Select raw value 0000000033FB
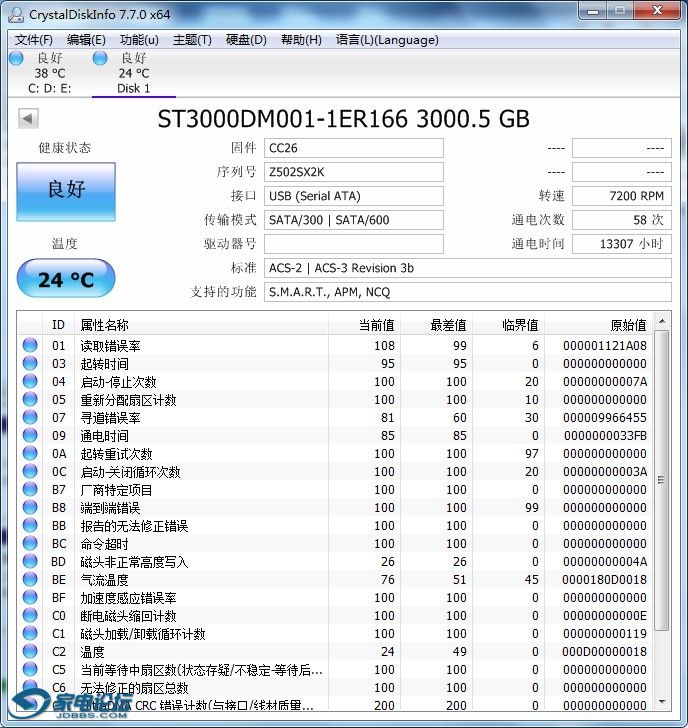 [605, 436]
